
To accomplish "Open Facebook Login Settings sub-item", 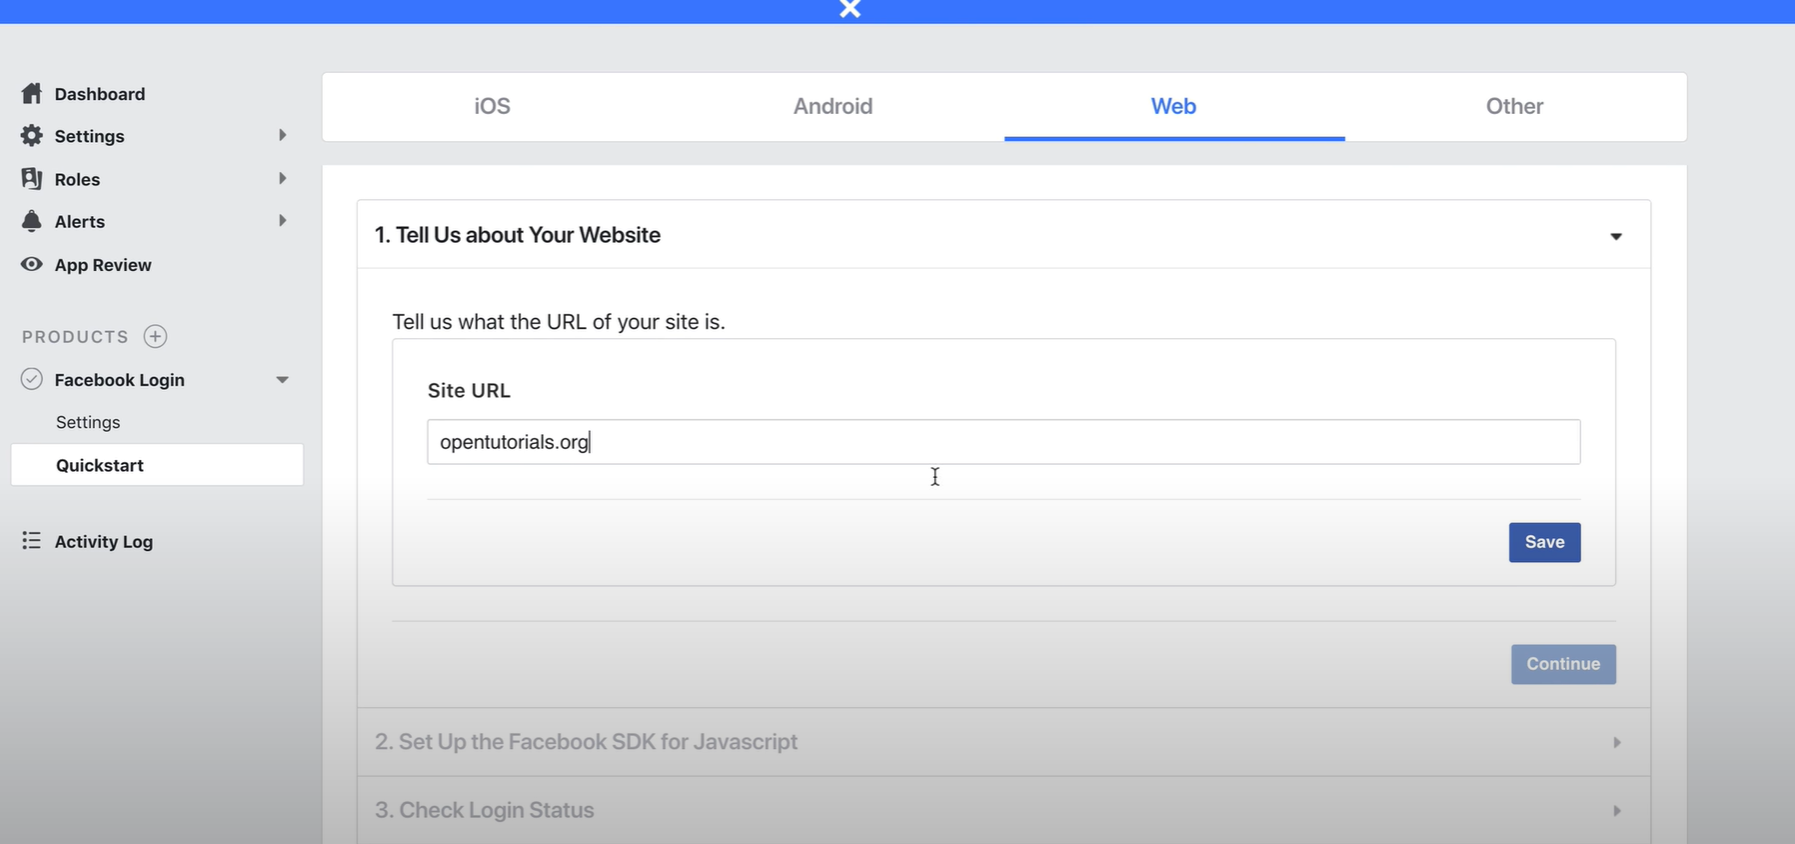I will point(88,422).
